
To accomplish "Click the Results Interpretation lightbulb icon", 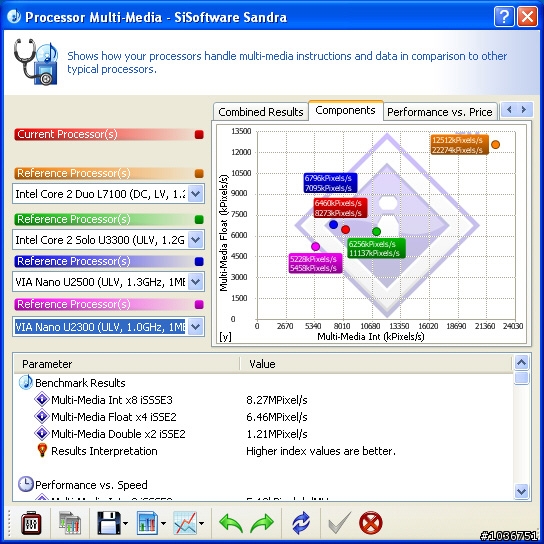I will click(x=42, y=450).
